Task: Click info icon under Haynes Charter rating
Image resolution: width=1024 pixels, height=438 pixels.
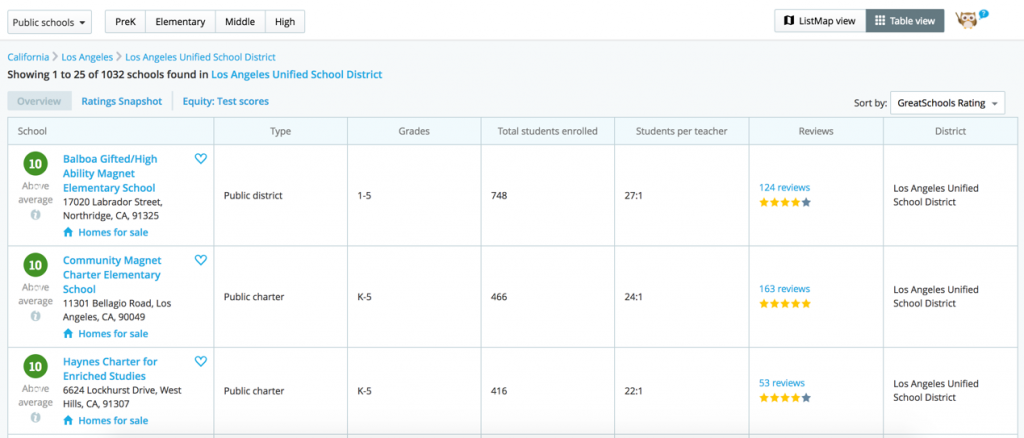Action: click(x=35, y=417)
